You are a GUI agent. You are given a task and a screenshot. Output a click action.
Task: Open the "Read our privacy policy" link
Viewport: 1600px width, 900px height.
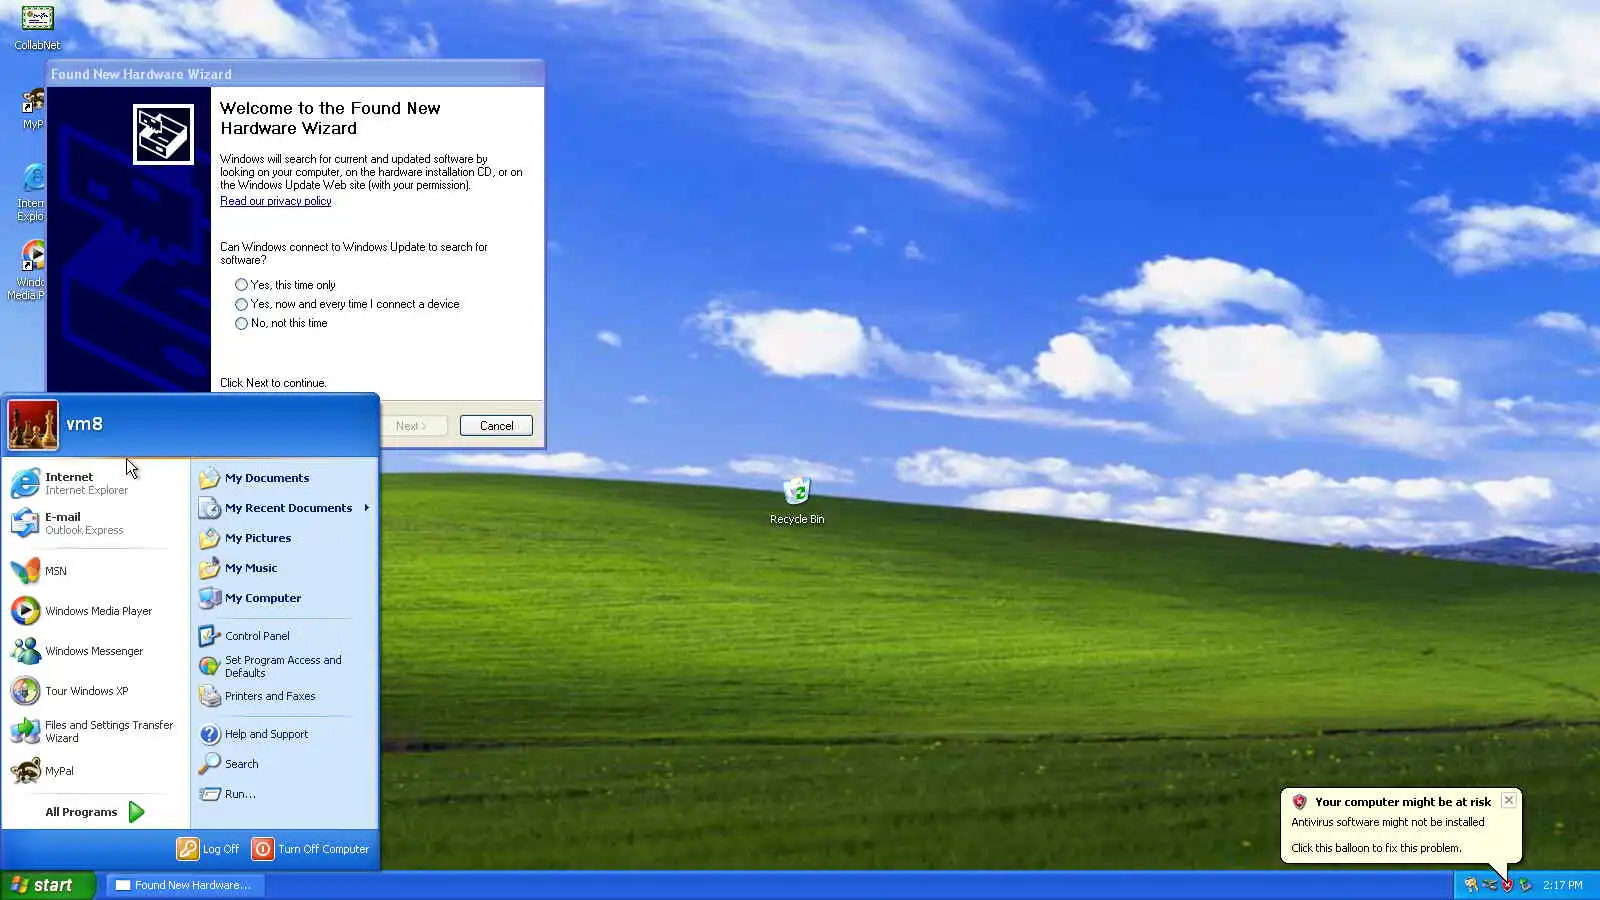point(276,201)
